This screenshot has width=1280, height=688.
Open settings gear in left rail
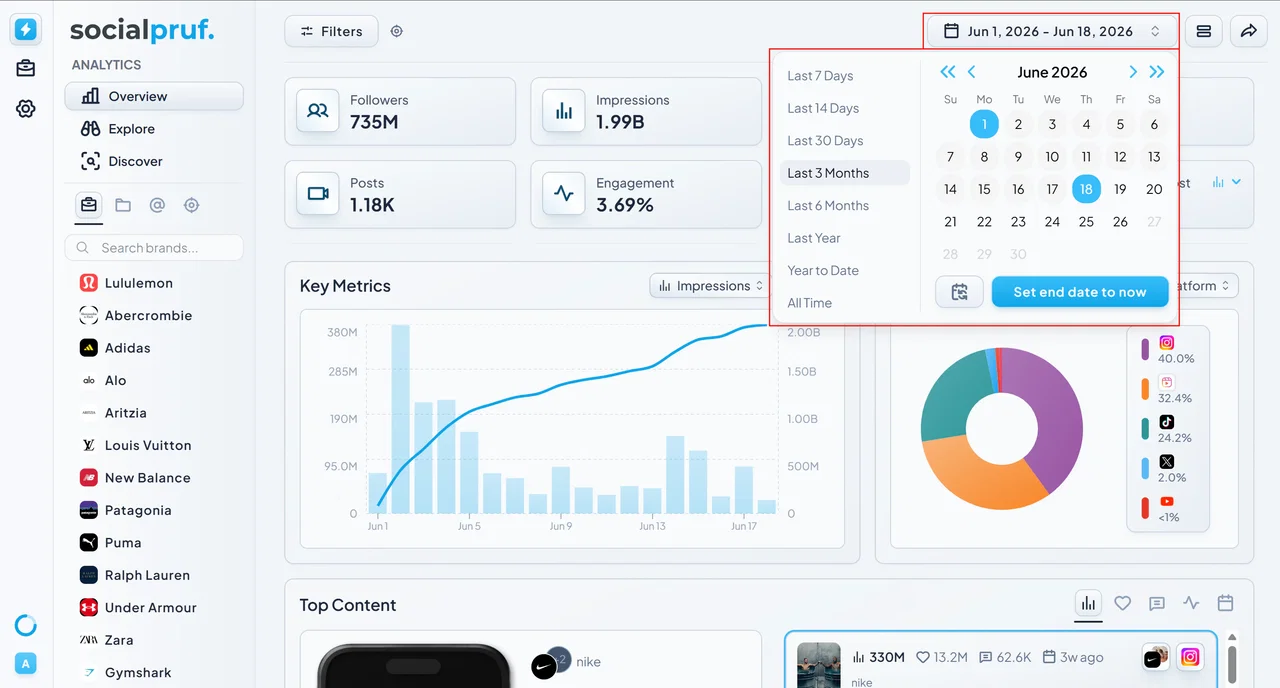[x=26, y=109]
